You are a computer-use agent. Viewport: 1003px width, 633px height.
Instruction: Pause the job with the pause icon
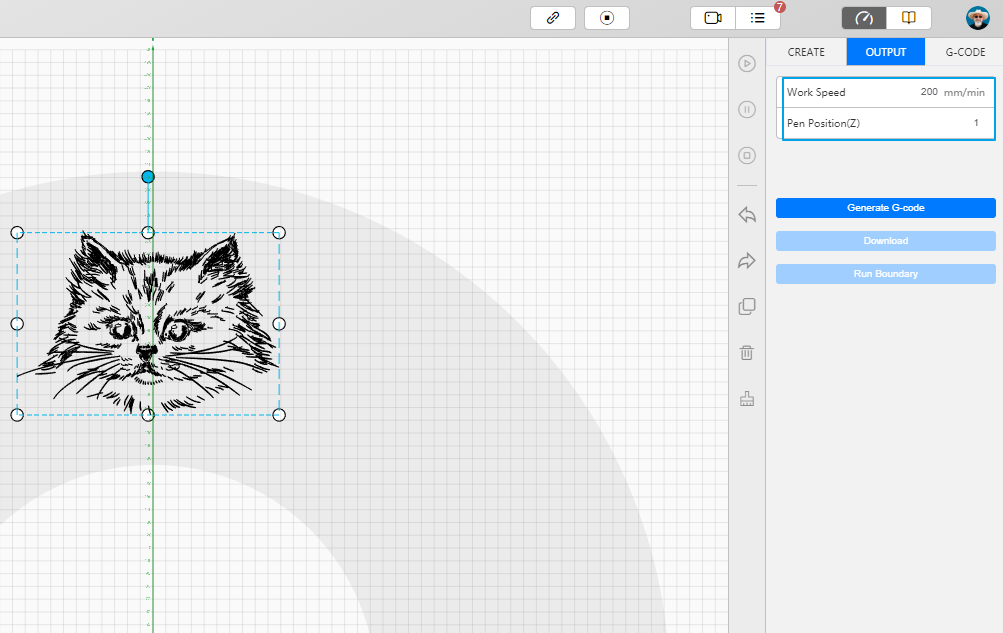[x=746, y=109]
